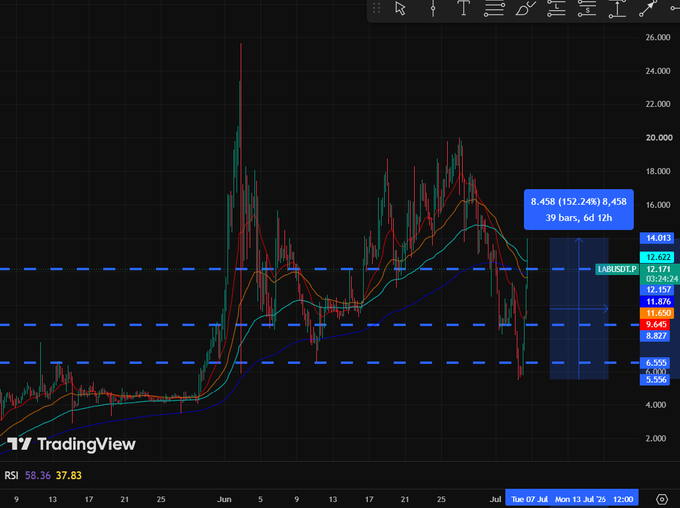Grab the drawing toolbar drag handle
The width and height of the screenshot is (680, 508).
(x=376, y=8)
